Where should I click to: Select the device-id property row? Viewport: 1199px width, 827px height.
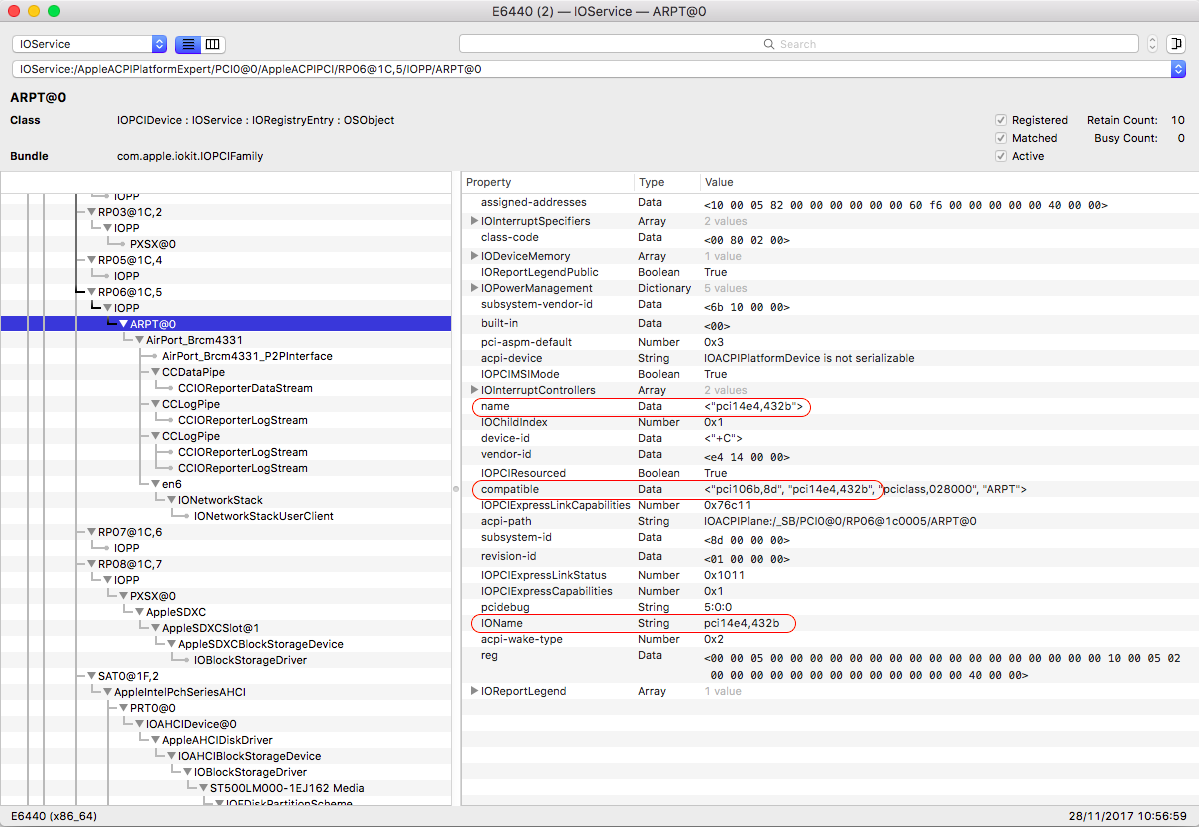(830, 438)
